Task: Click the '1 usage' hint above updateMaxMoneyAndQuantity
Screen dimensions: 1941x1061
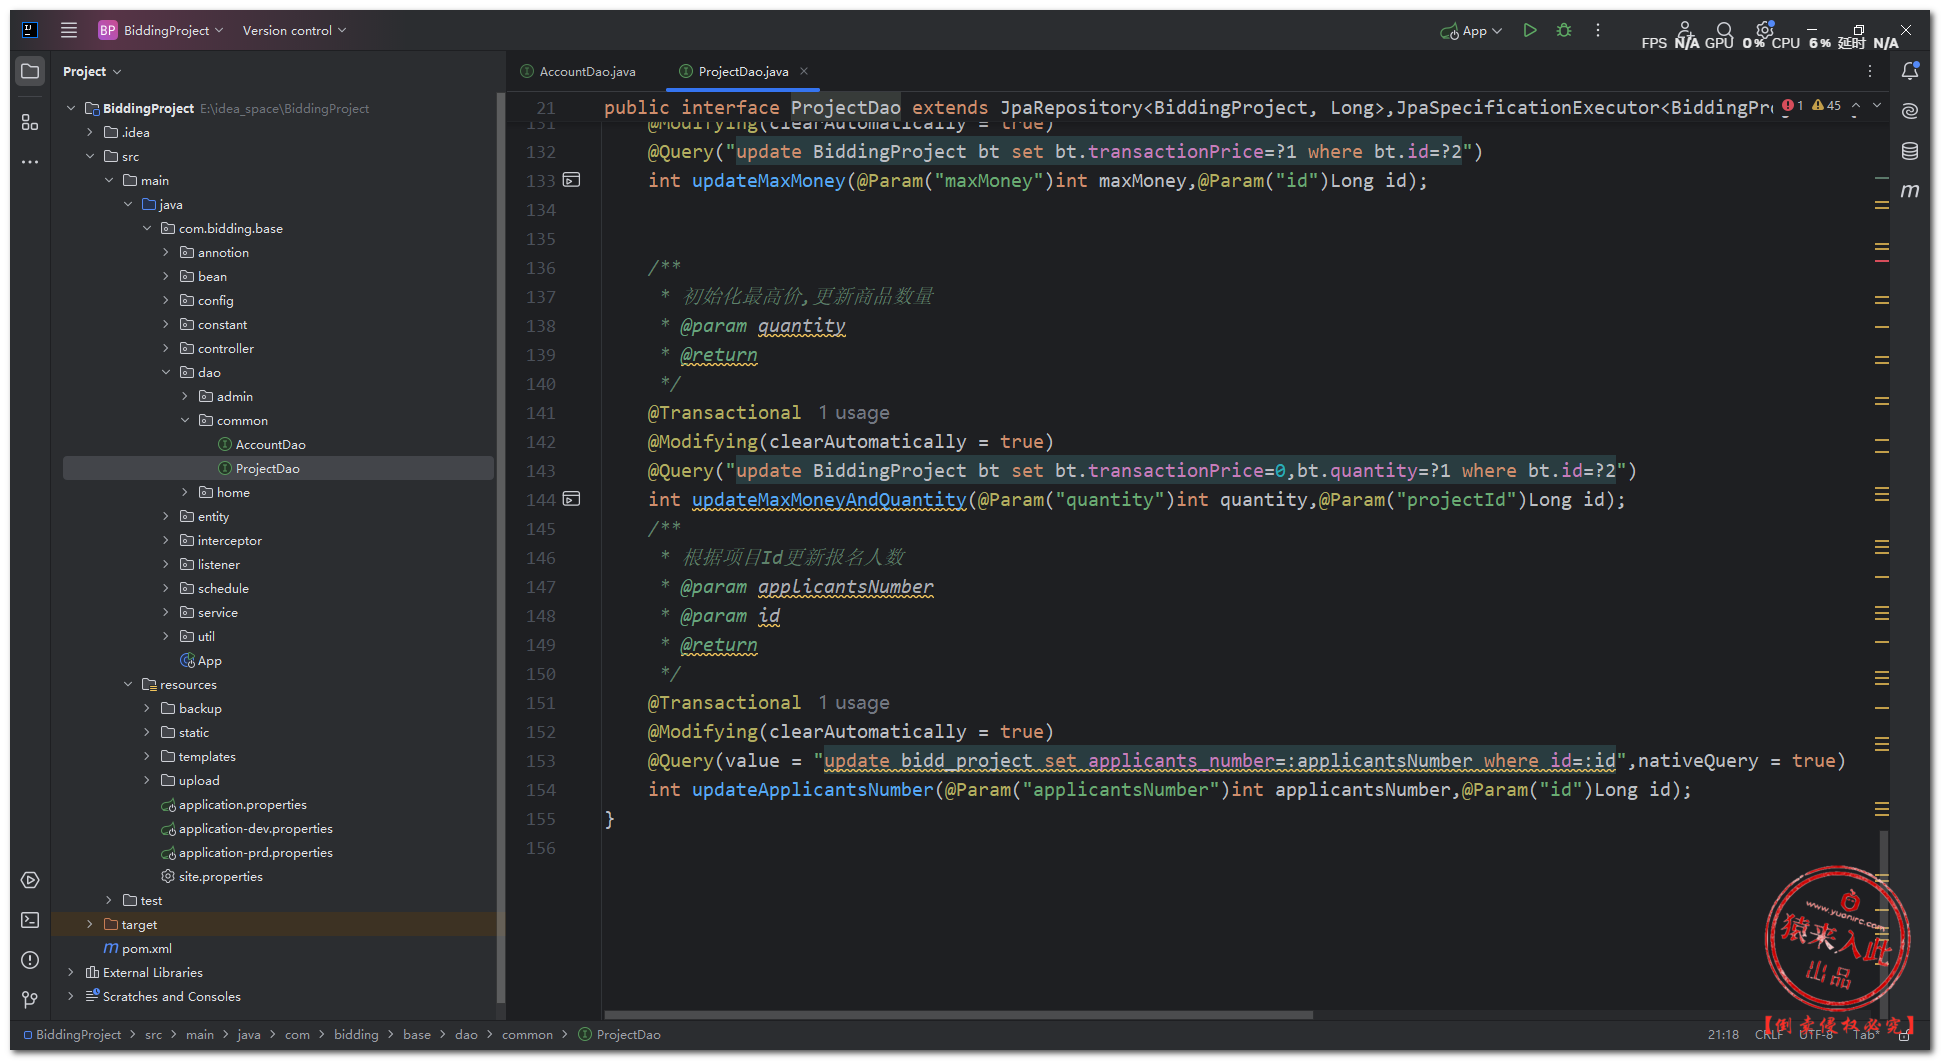Action: 853,413
